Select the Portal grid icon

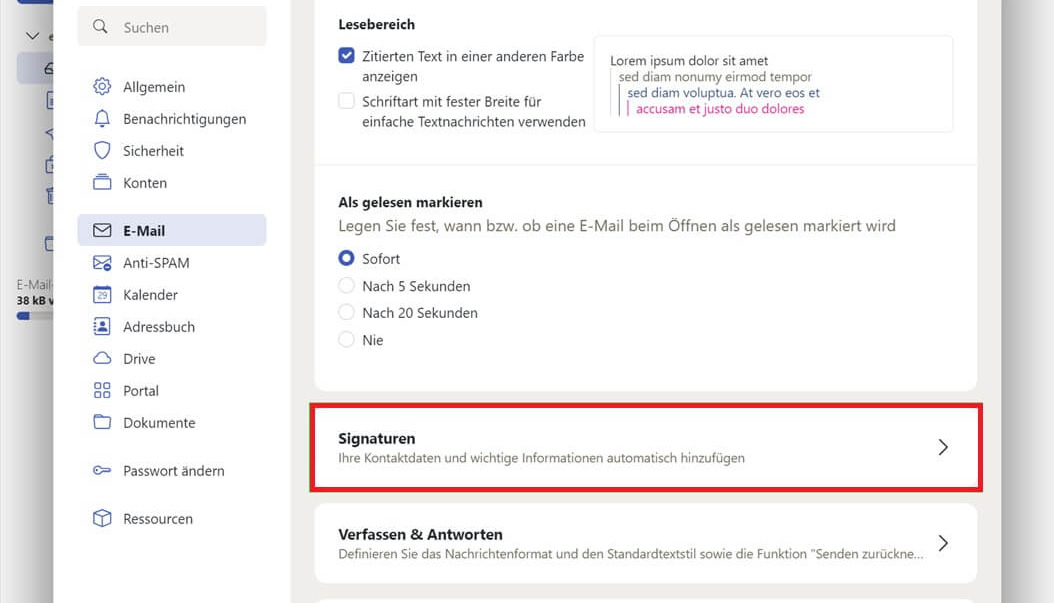coord(102,391)
